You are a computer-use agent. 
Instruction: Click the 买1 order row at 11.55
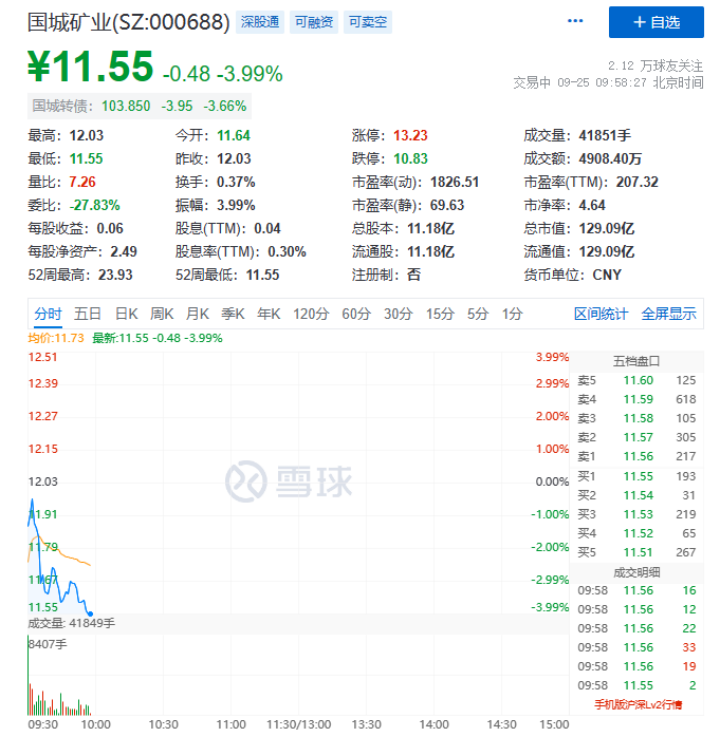(636, 476)
